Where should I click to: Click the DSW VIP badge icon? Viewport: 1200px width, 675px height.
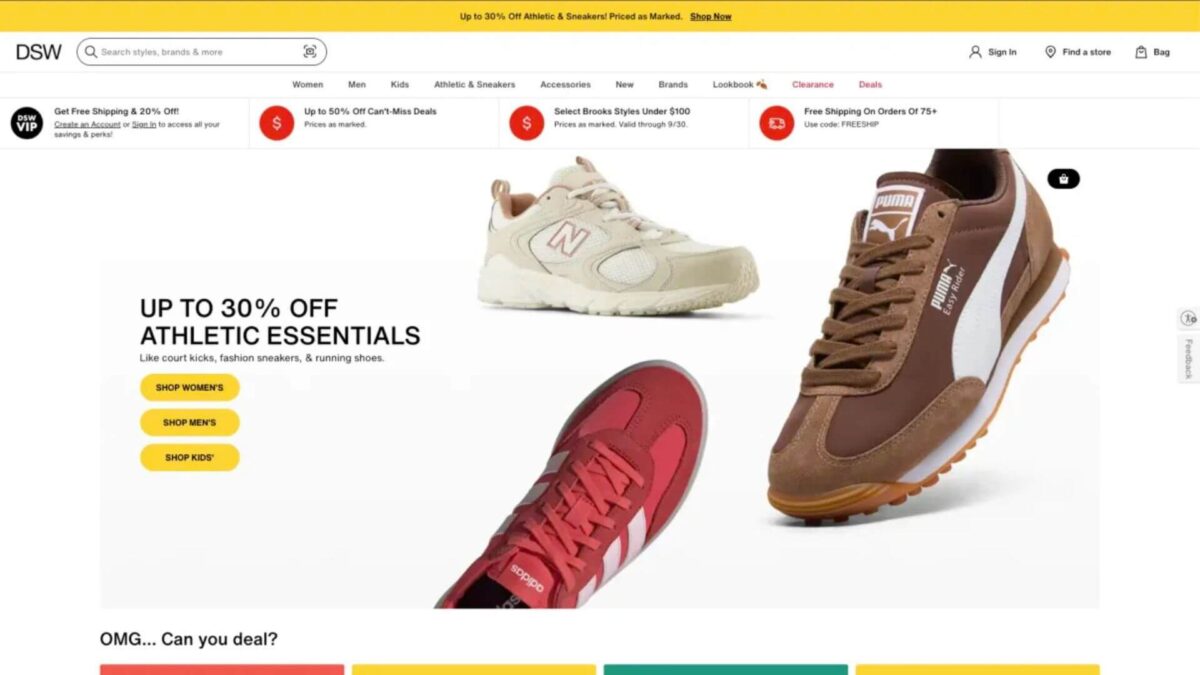click(27, 123)
